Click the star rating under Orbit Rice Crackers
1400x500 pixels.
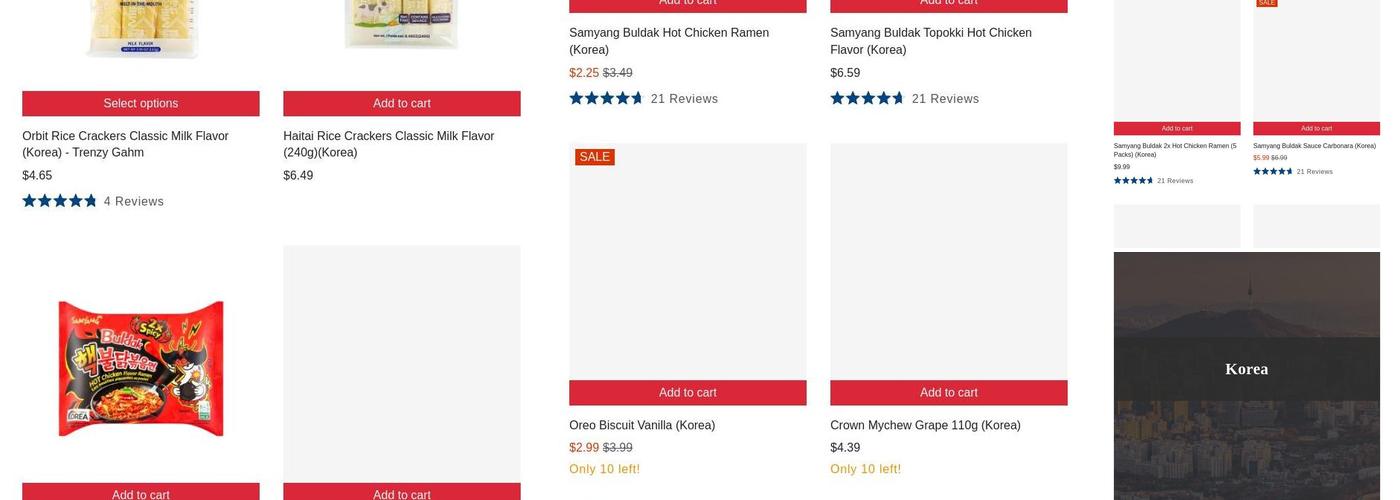[60, 201]
